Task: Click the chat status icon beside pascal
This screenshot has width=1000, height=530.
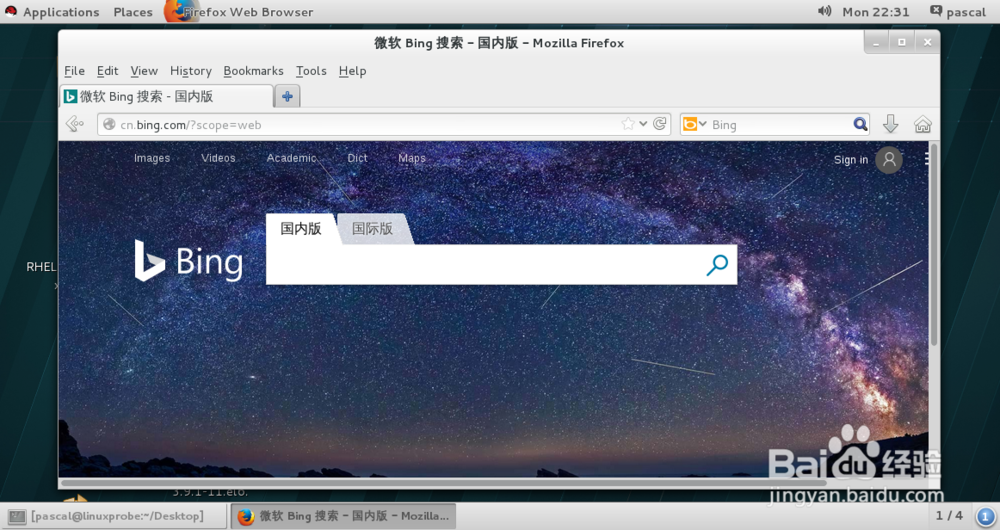Action: pyautogui.click(x=936, y=10)
